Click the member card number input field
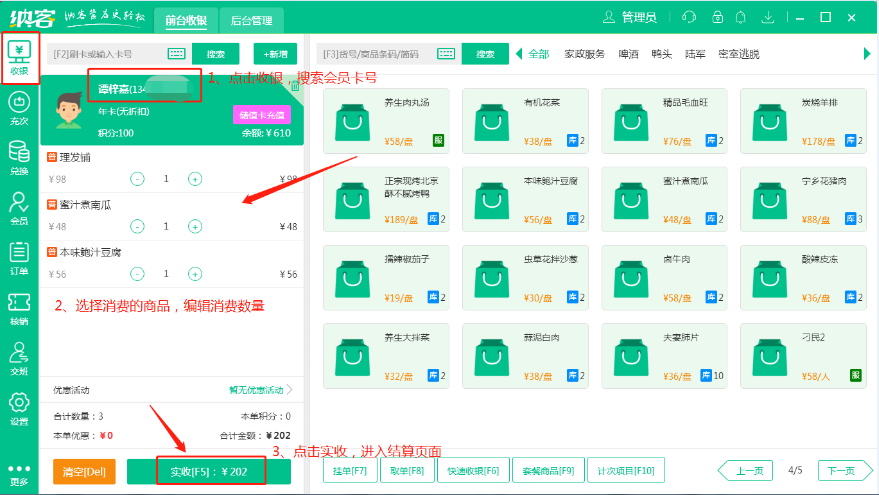The image size is (879, 495). click(x=105, y=54)
